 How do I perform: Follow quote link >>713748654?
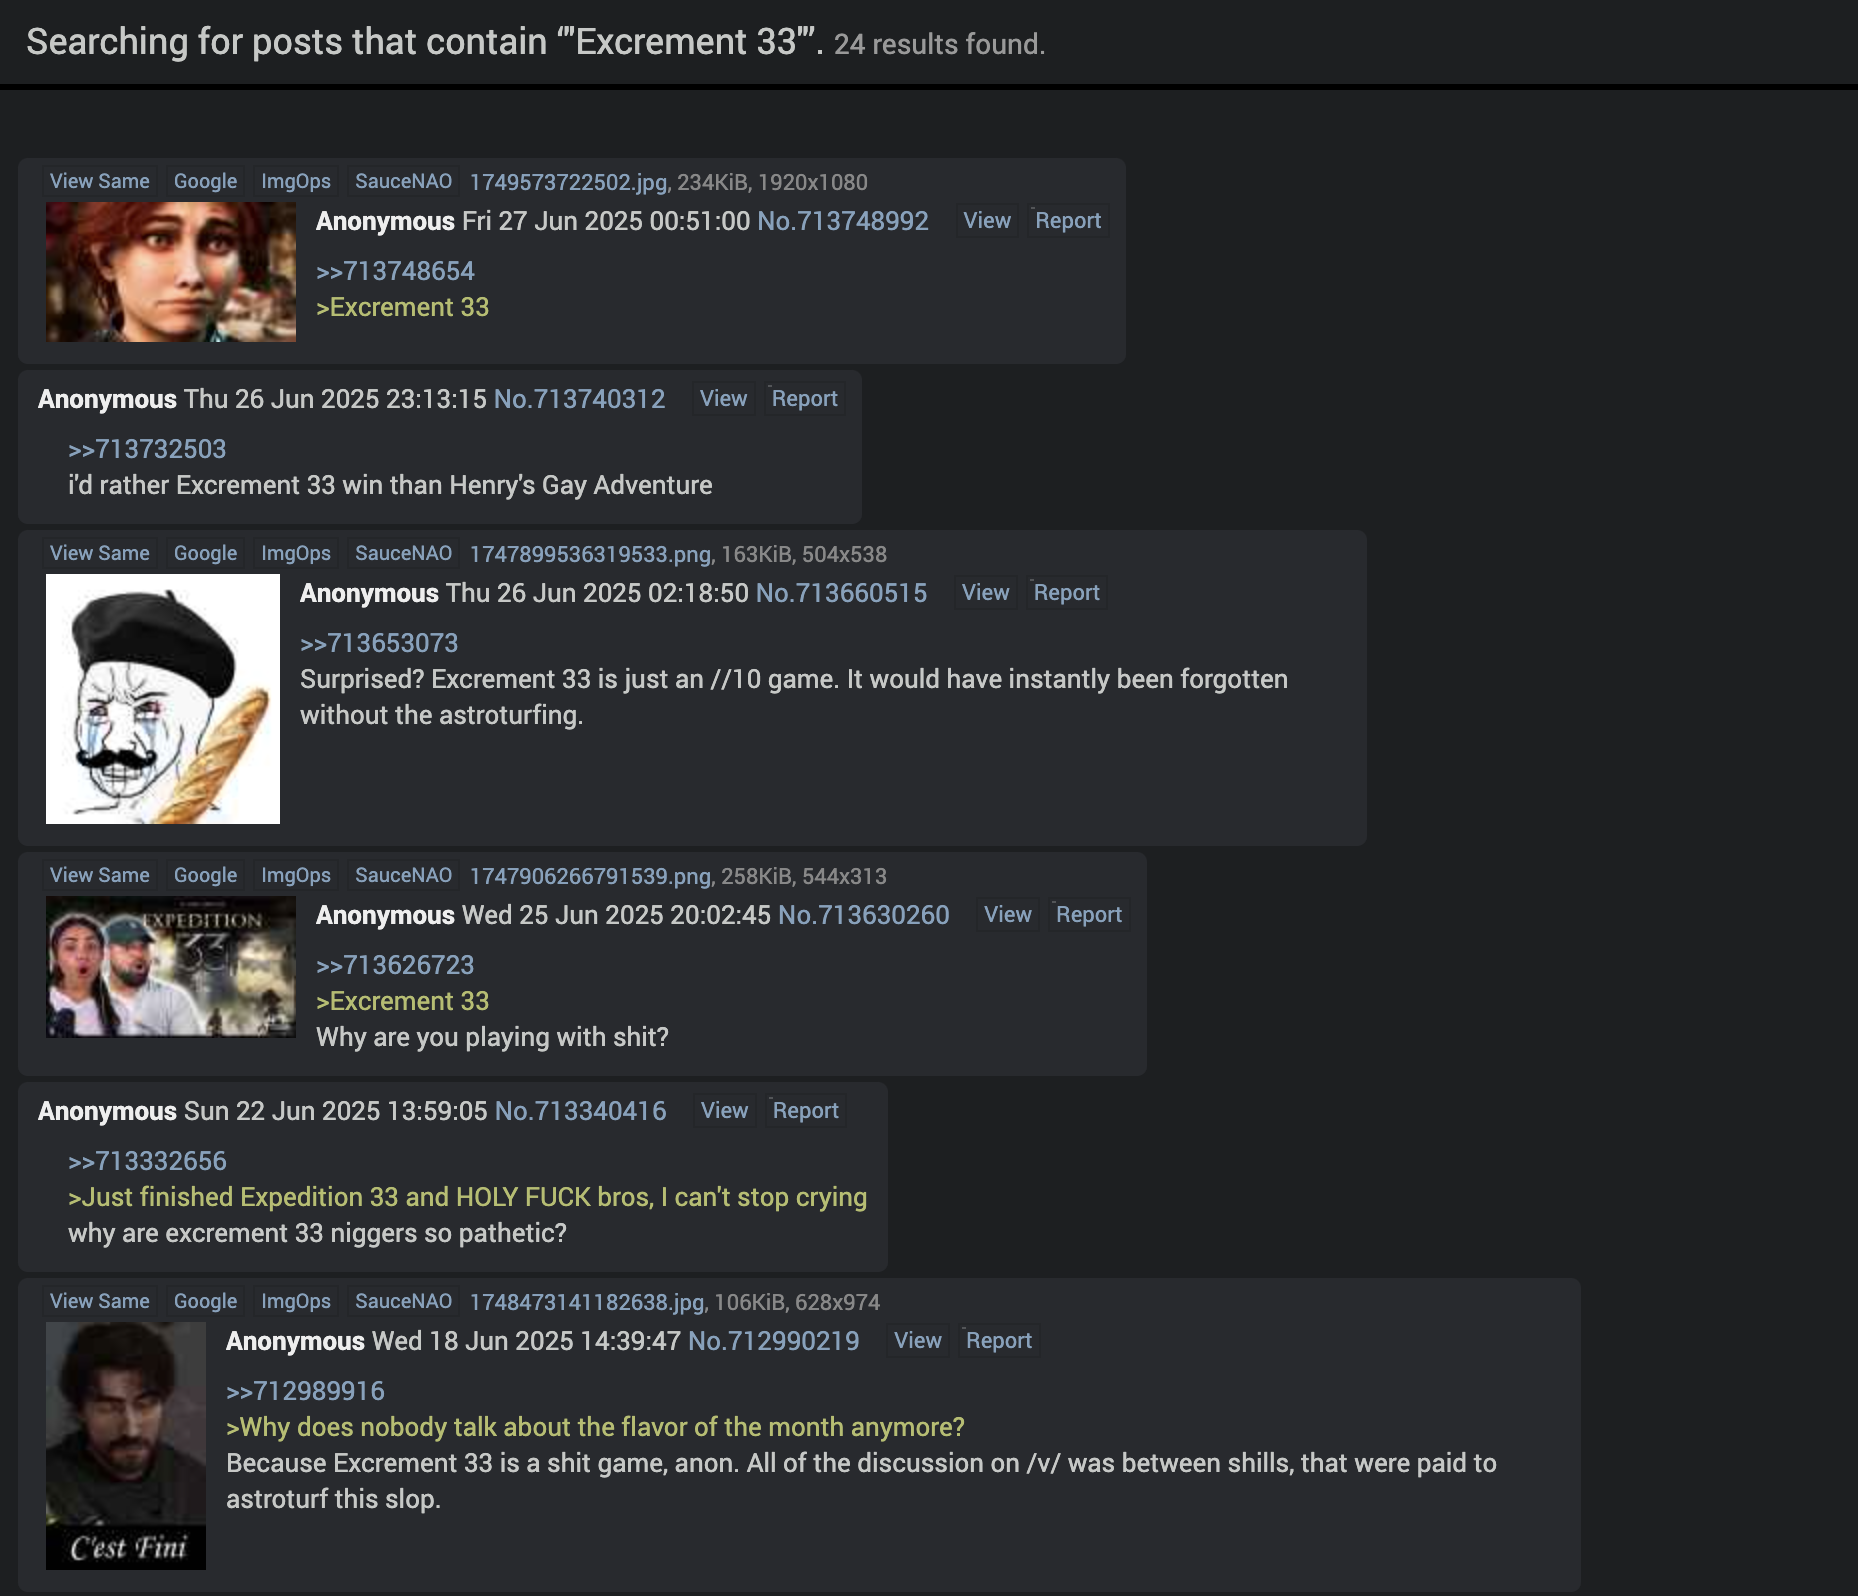pyautogui.click(x=395, y=271)
